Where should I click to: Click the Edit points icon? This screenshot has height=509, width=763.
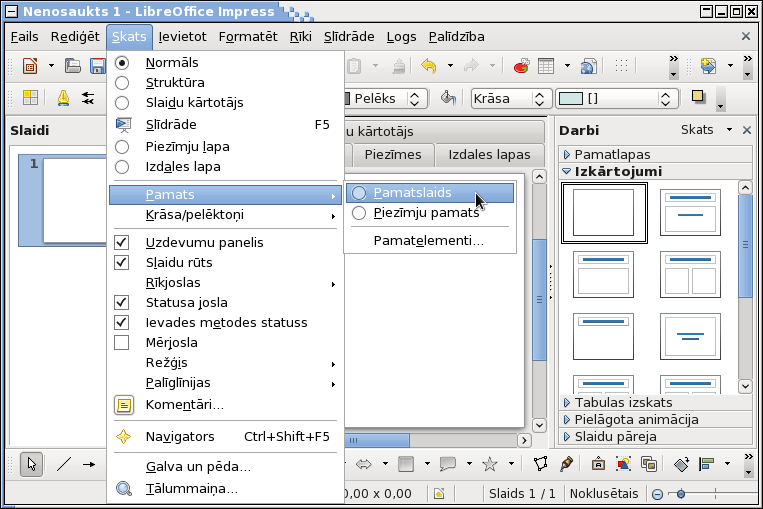(x=541, y=464)
